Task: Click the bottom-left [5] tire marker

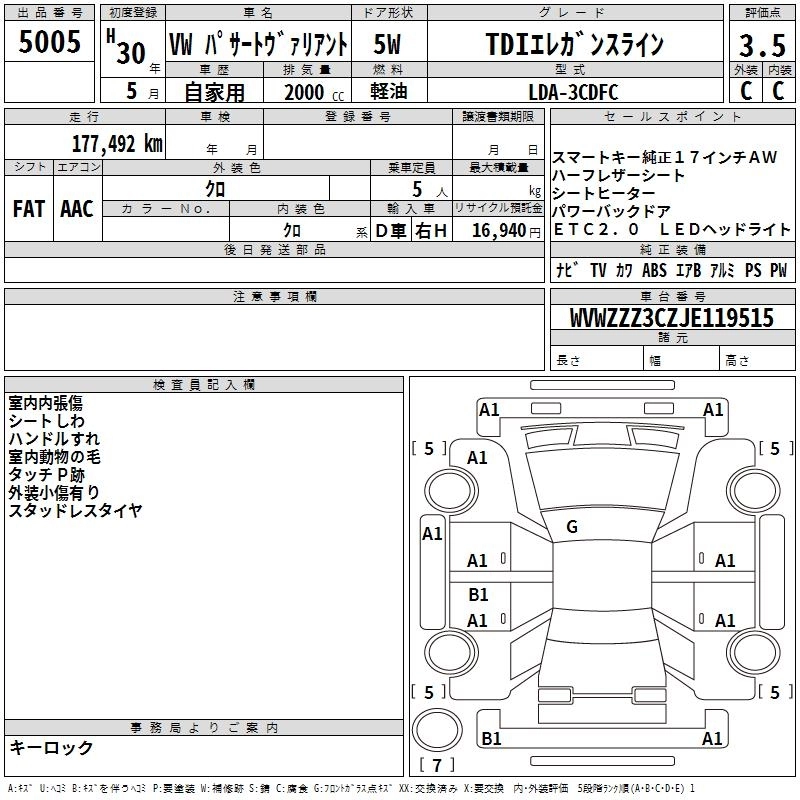Action: tap(429, 692)
